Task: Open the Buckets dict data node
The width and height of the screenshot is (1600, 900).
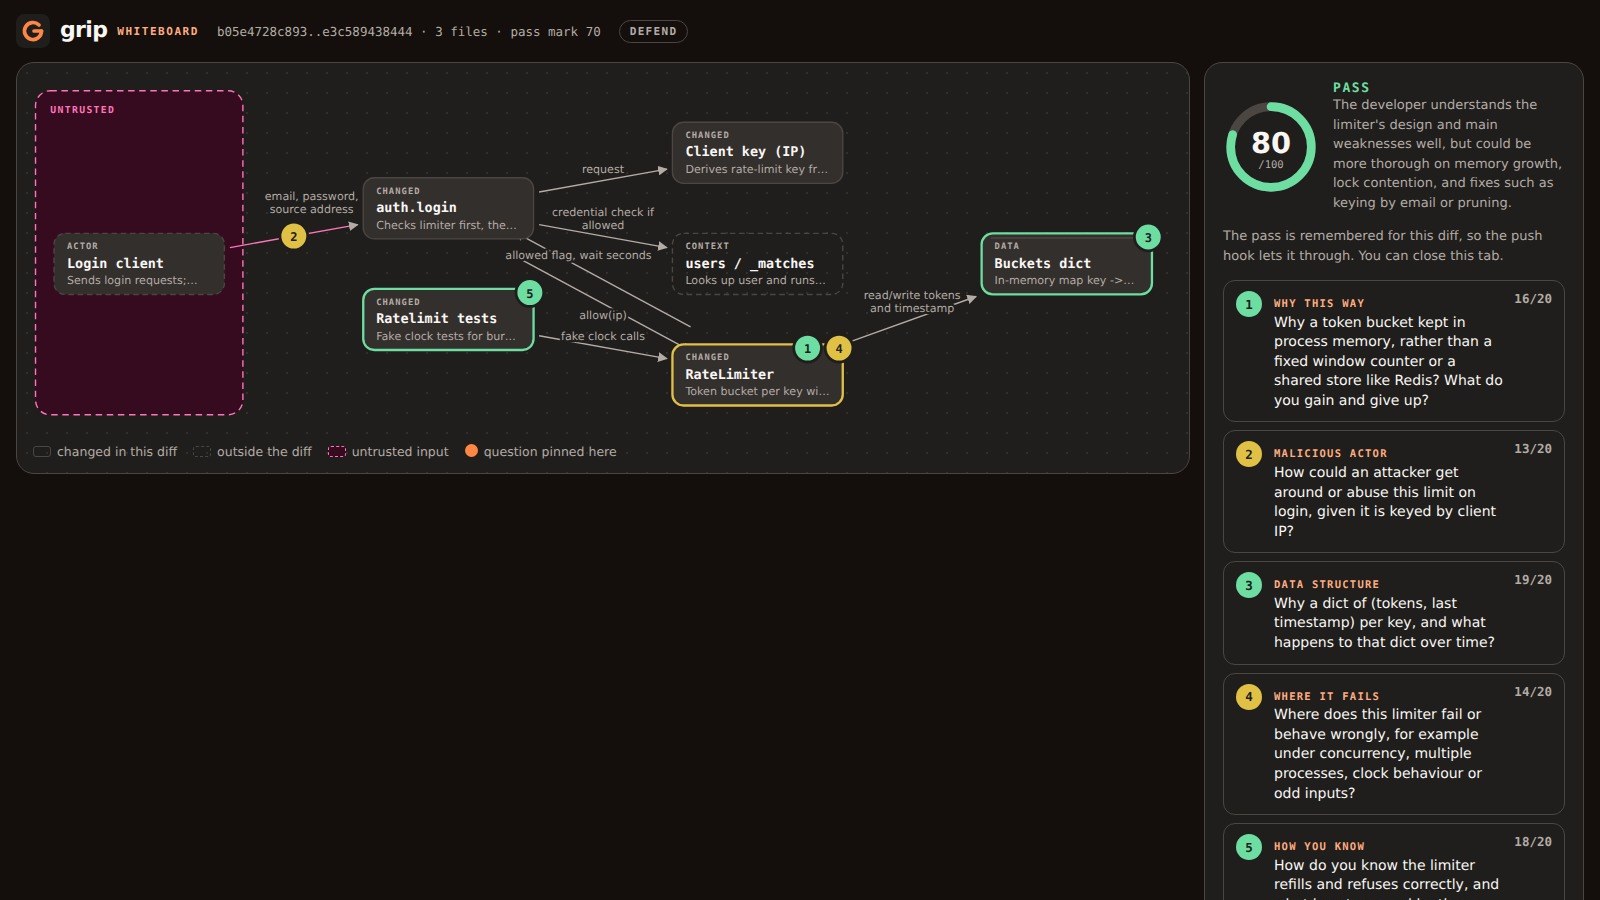Action: pyautogui.click(x=1066, y=264)
